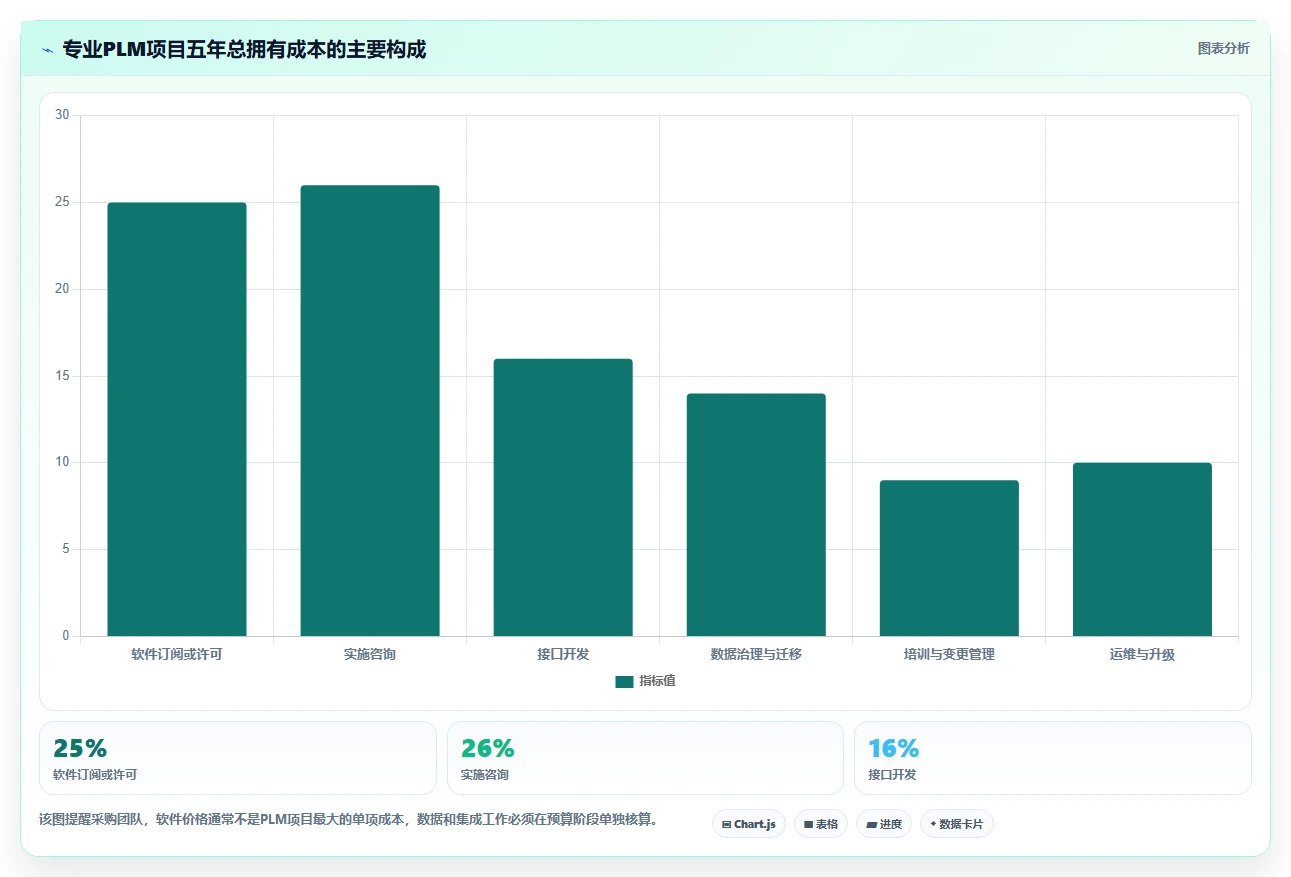
Task: Click the y-axis value 20
Action: [62, 289]
